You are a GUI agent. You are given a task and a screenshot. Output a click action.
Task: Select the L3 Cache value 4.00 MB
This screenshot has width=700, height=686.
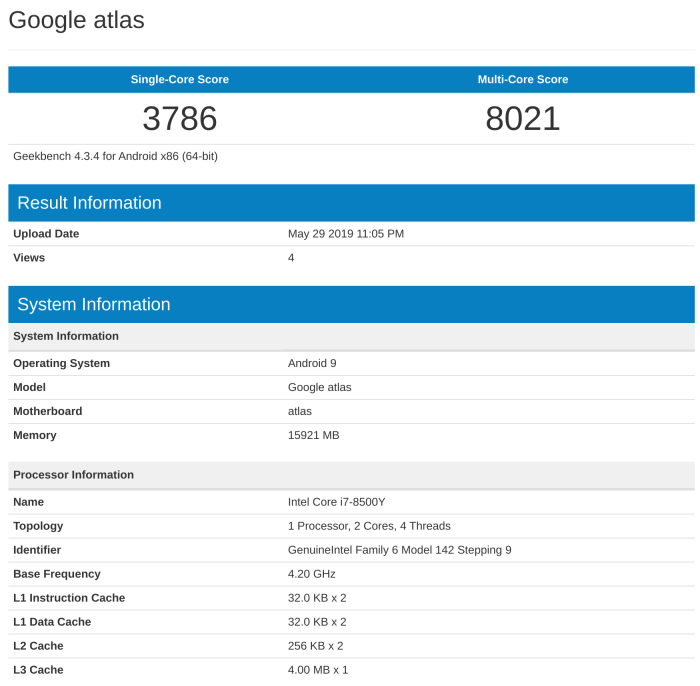[x=317, y=670]
